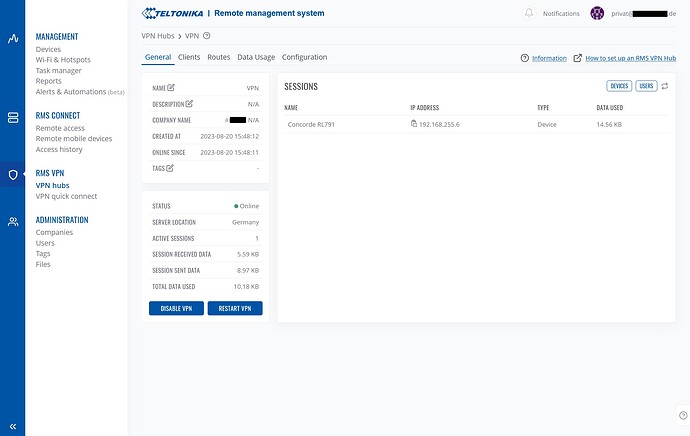Open the user avatar menu
690x436 pixels.
click(x=597, y=13)
